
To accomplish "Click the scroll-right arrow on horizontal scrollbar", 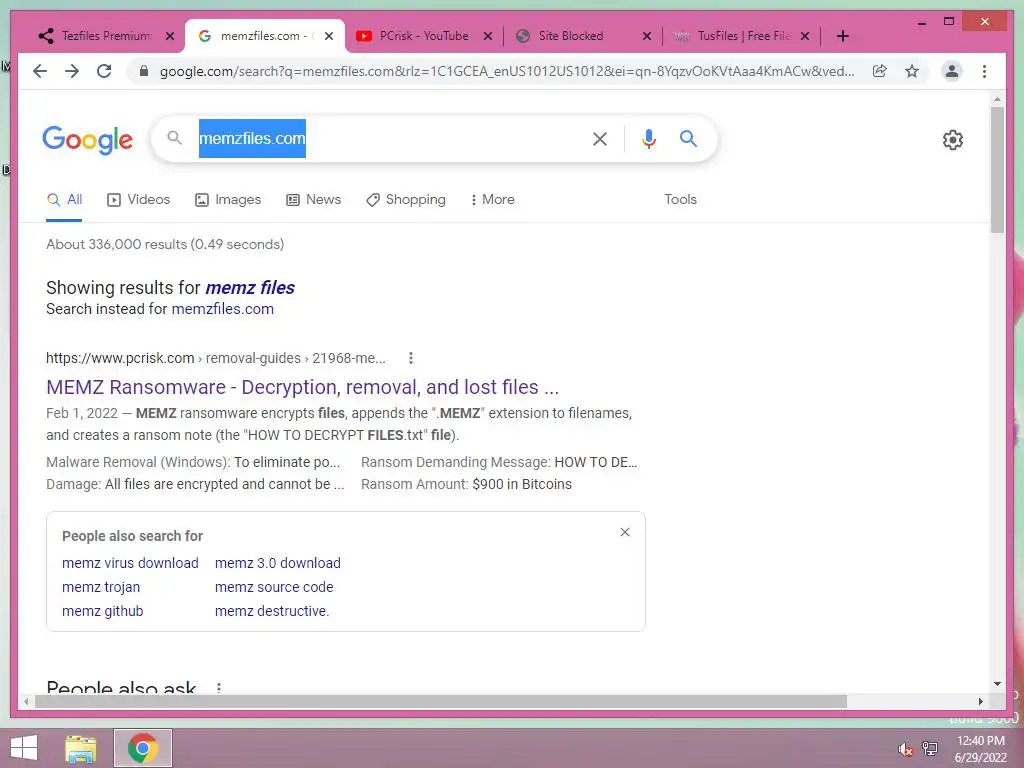I will point(980,701).
